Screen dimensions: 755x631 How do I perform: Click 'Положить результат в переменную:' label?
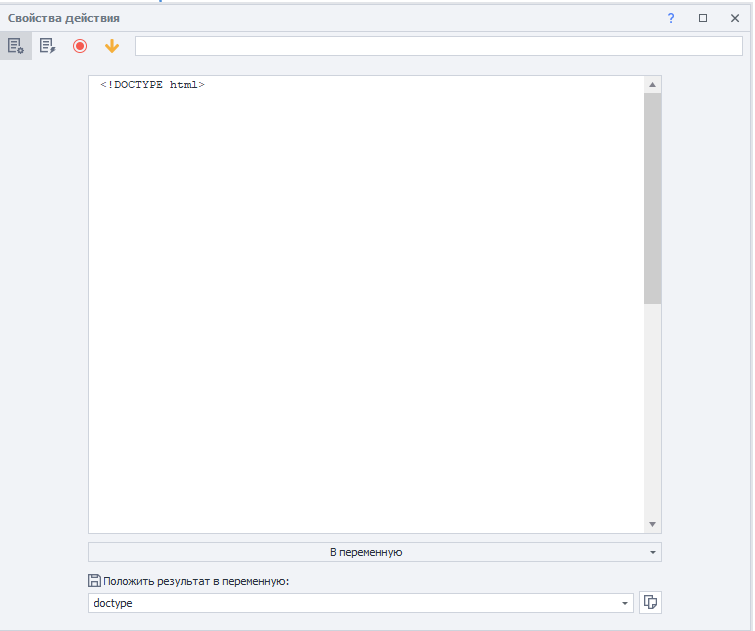pyautogui.click(x=196, y=581)
